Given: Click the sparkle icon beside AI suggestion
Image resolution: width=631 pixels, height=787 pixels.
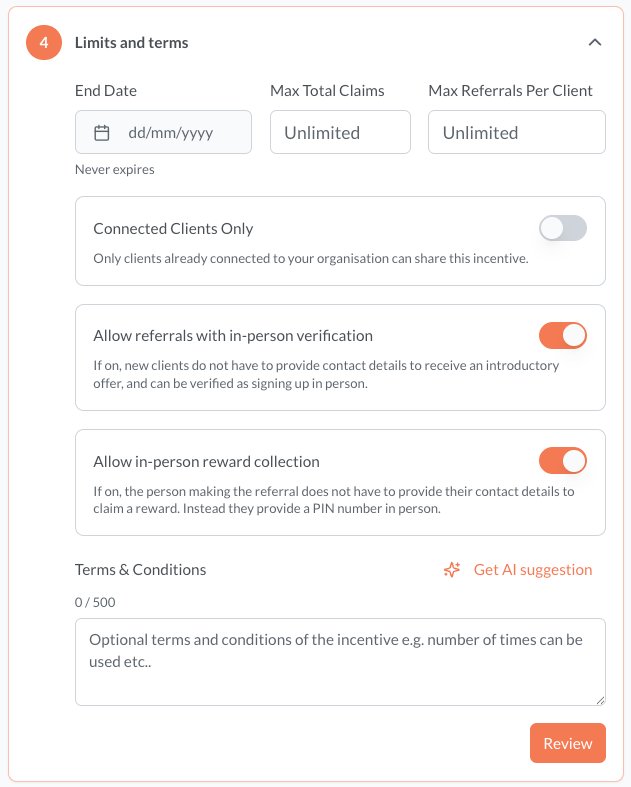Looking at the screenshot, I should pos(452,570).
